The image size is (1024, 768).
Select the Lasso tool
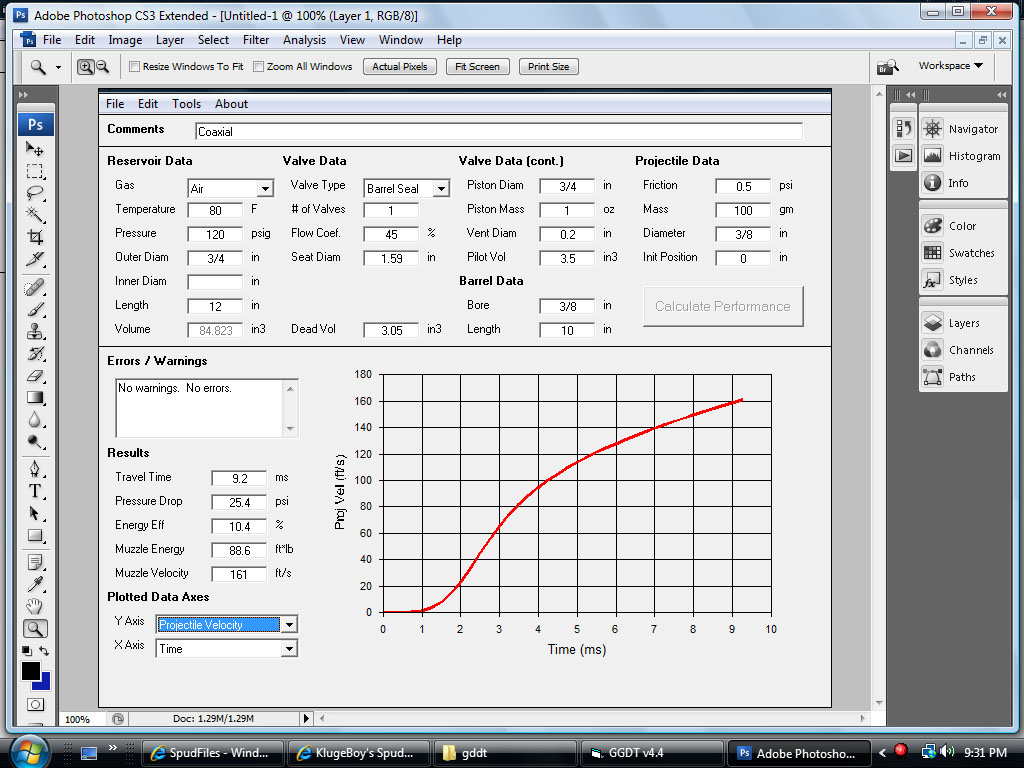[35, 193]
